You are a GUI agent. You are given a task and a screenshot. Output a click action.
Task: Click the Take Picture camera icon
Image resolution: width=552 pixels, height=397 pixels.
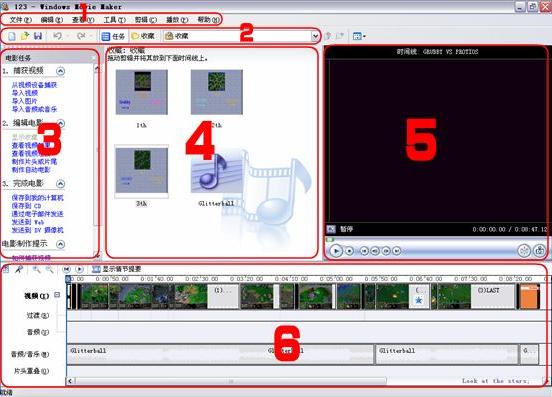point(539,251)
